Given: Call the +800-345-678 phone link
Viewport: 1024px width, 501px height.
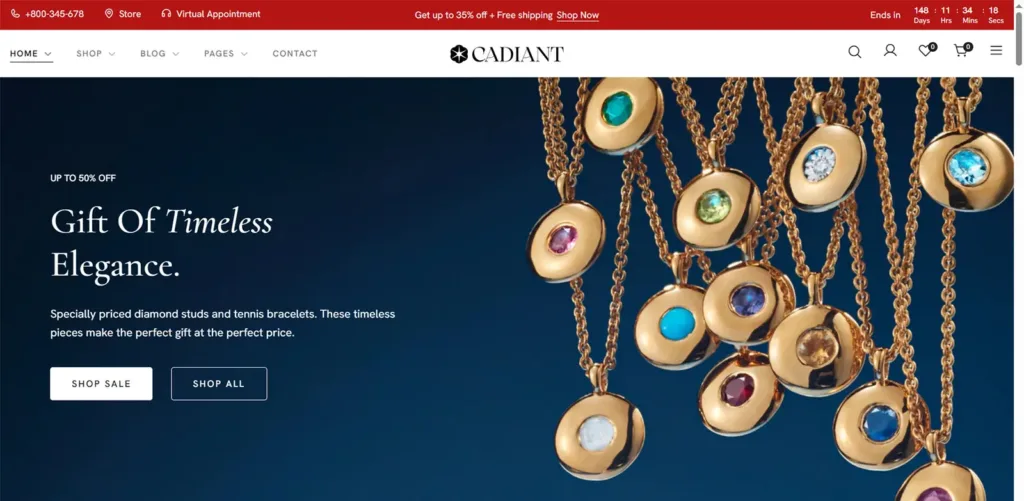Looking at the screenshot, I should click(55, 14).
